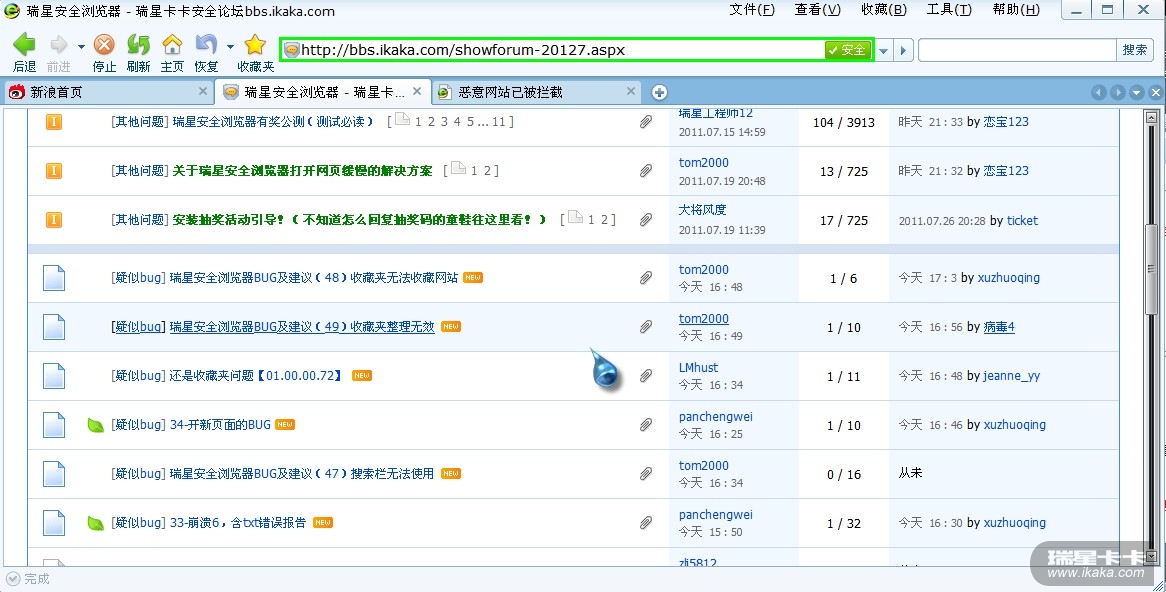Screen dimensions: 1166x592
Task: Open thread 瑞星安全浏览器有奖公测
Action: [x=273, y=121]
